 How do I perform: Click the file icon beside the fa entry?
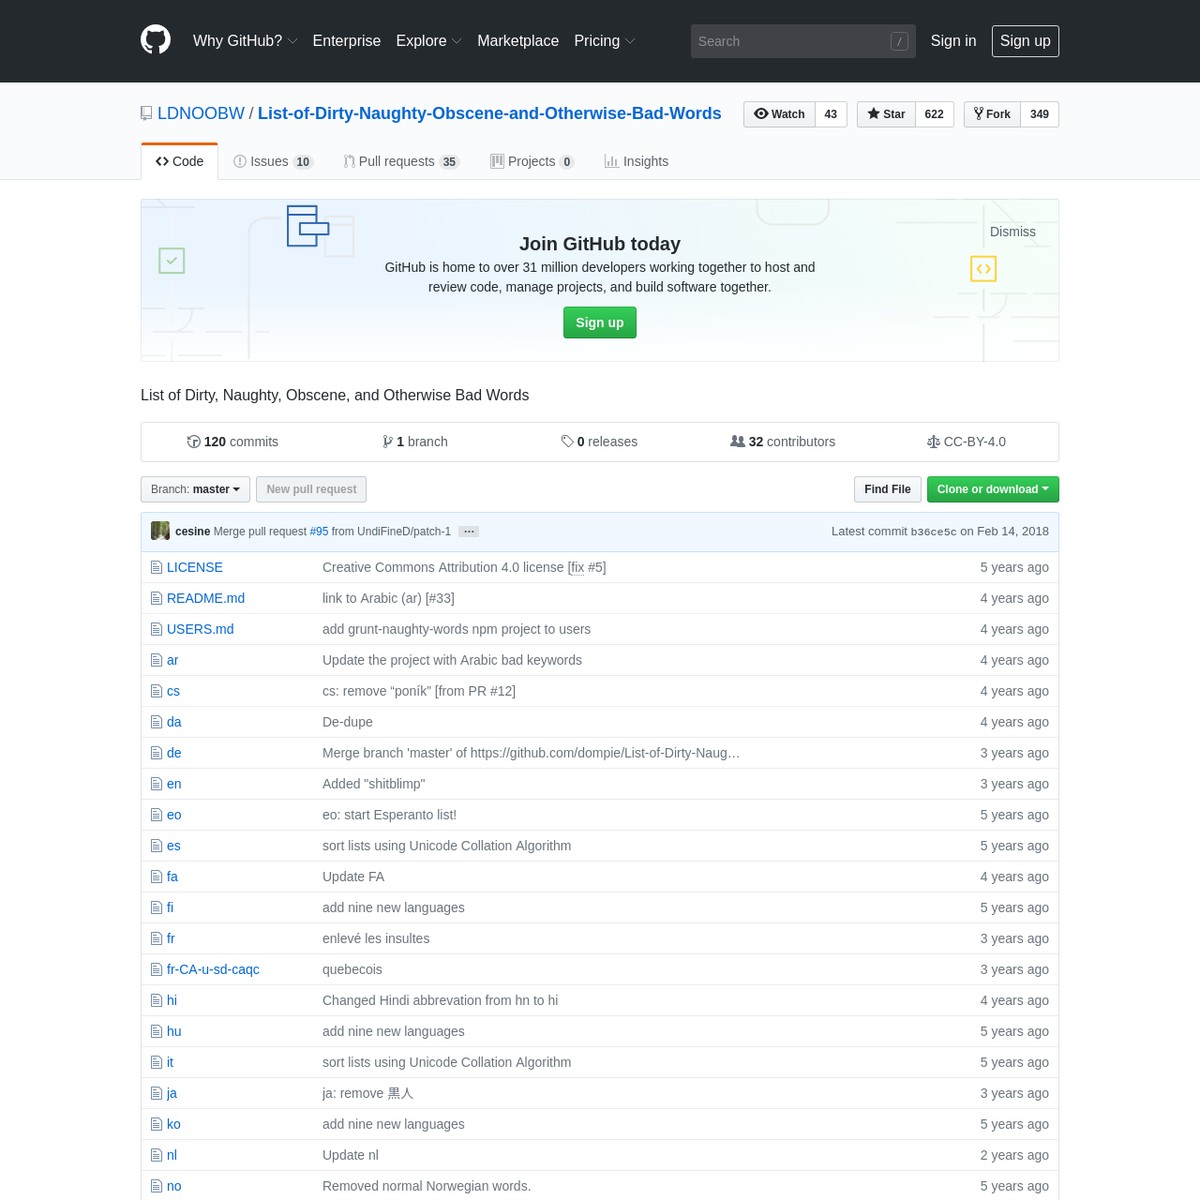(x=156, y=877)
